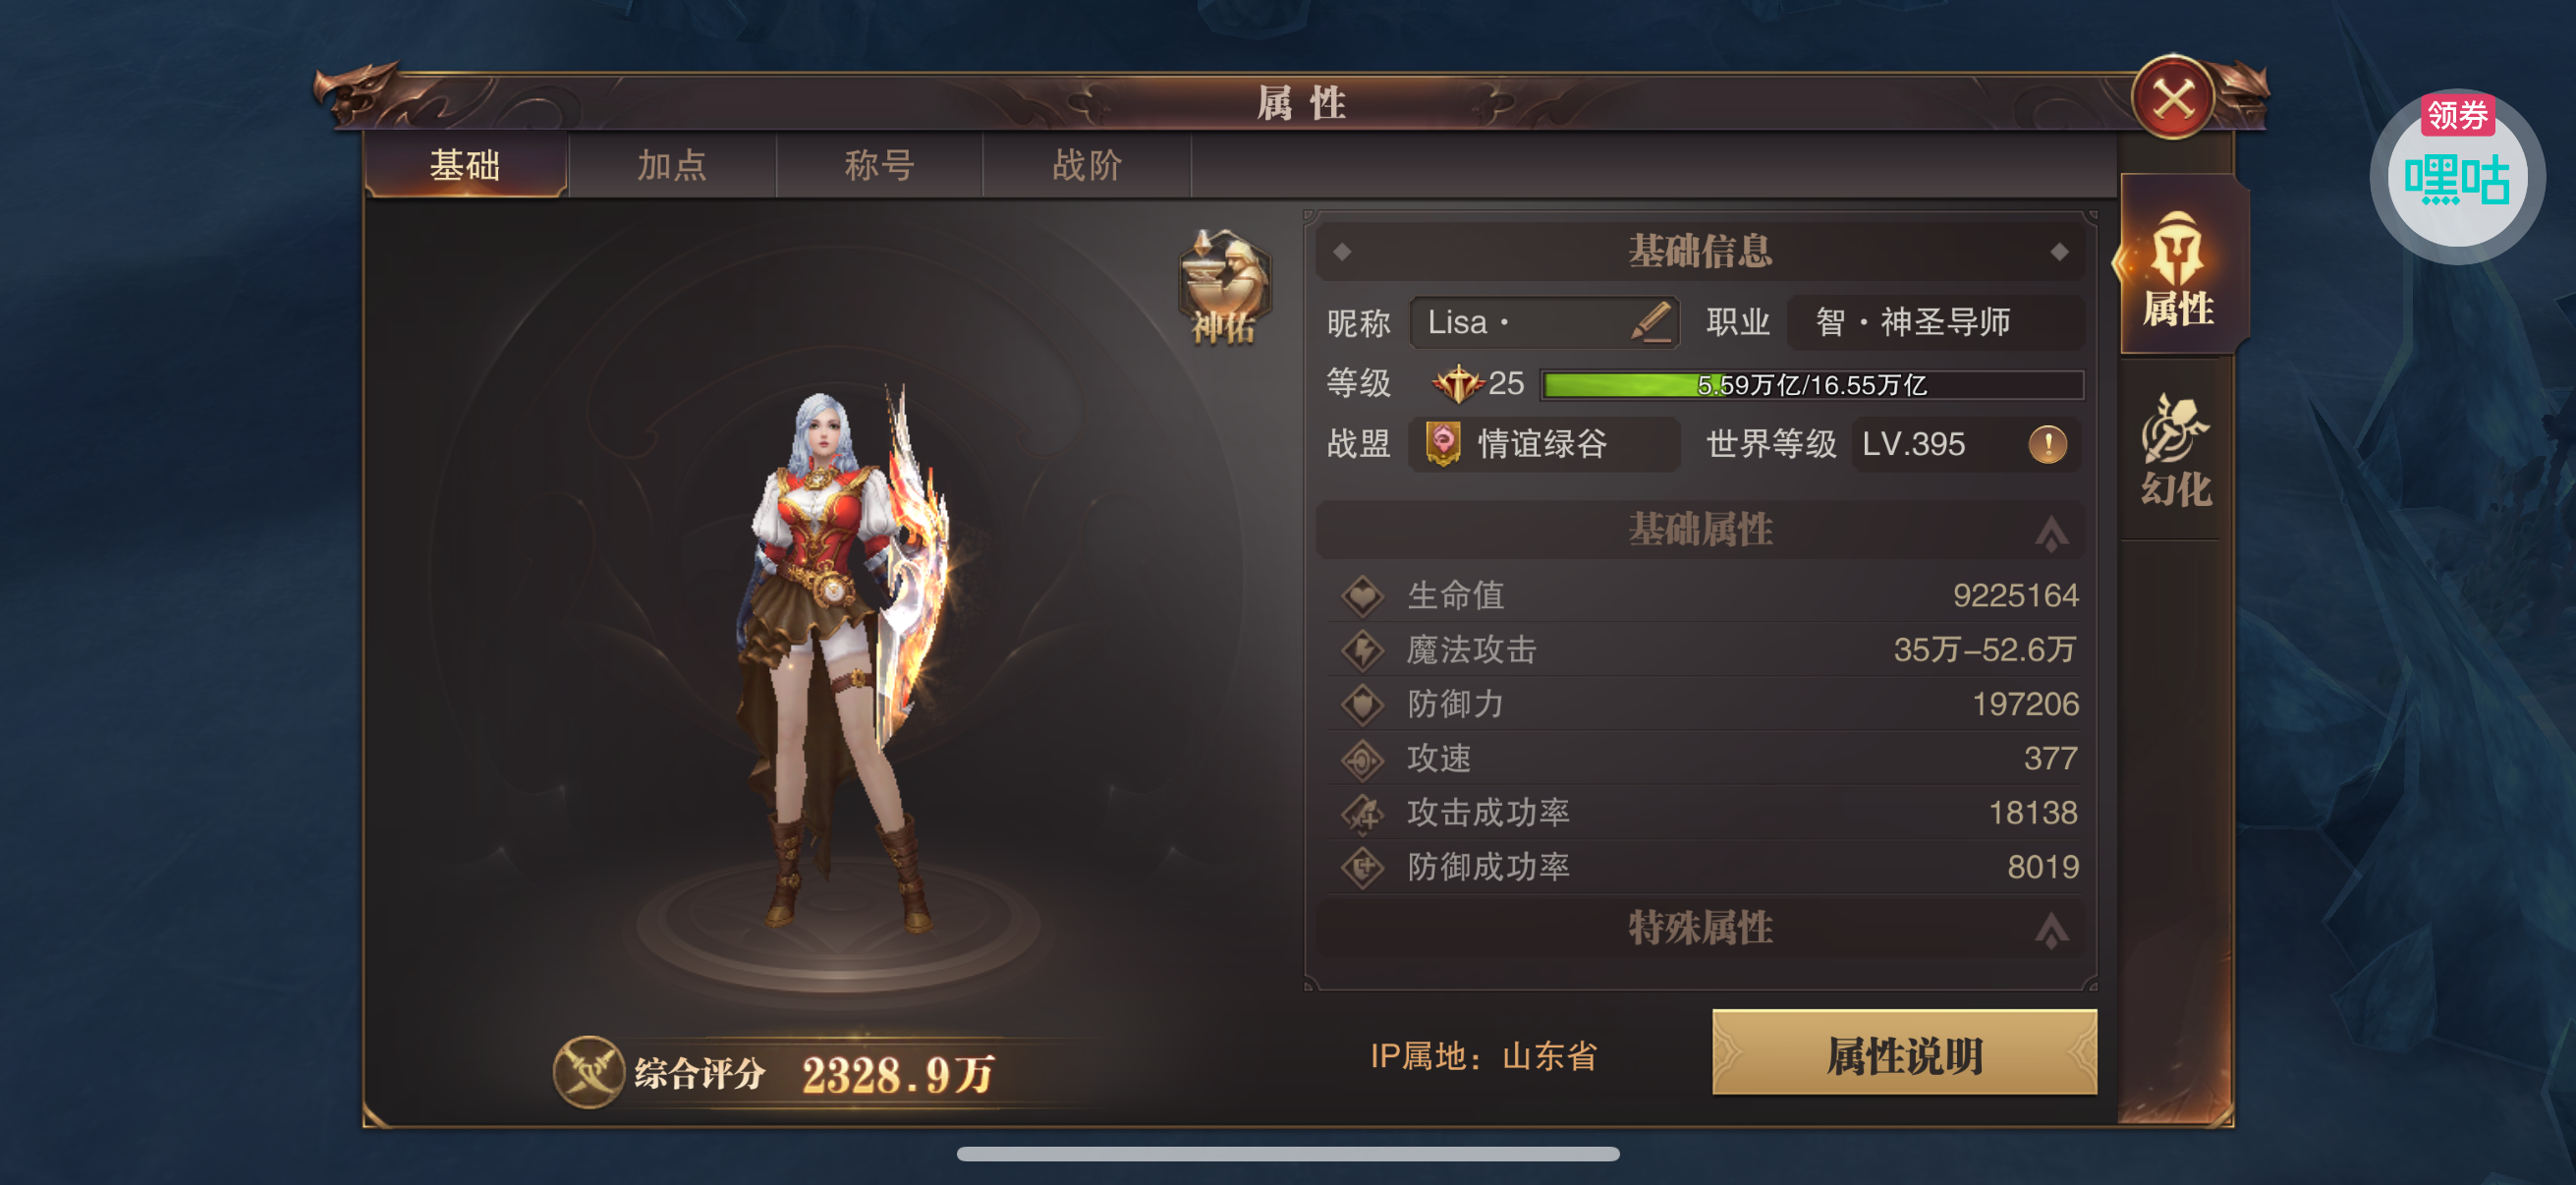Edit nickname with pencil icon
This screenshot has width=2576, height=1185.
[x=1651, y=322]
